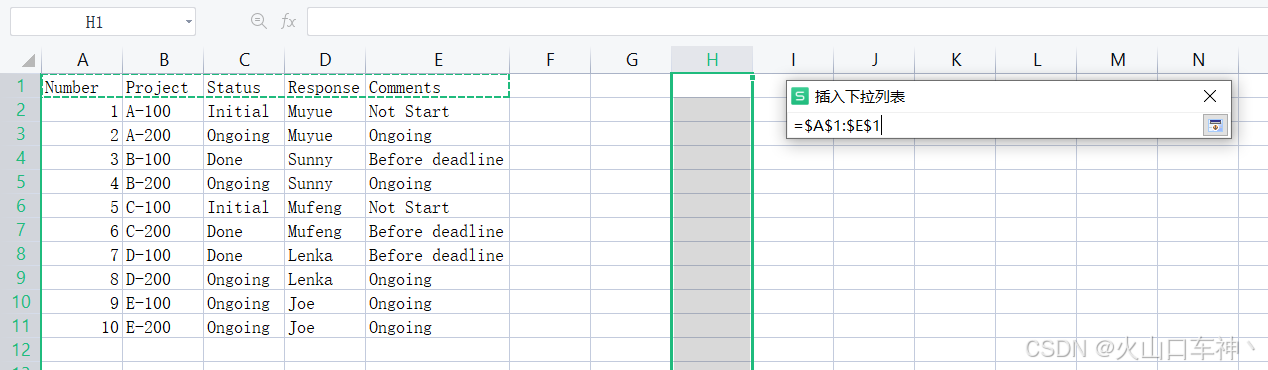Screen dimensions: 1268x370
Task: Select column G header
Action: tap(631, 60)
